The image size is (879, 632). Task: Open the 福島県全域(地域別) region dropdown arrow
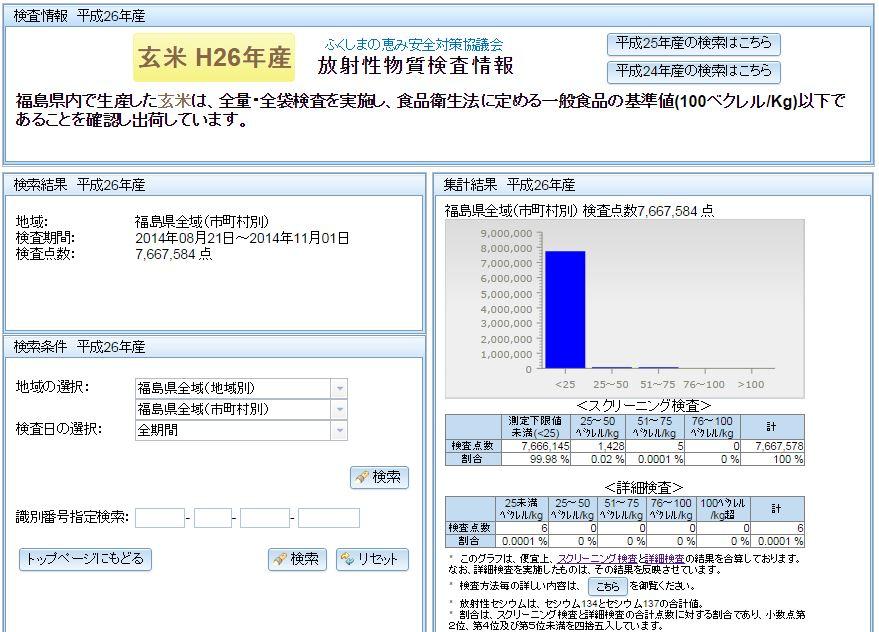[339, 388]
